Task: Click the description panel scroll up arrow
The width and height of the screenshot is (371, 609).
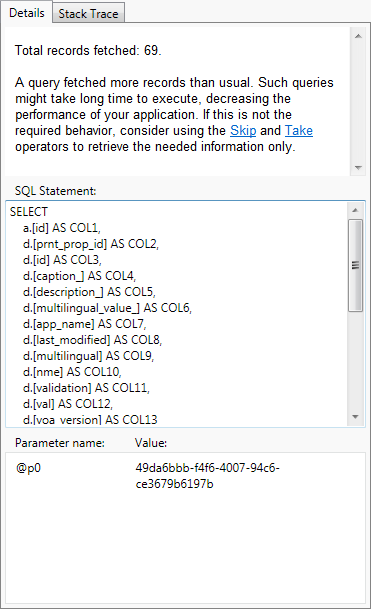Action: click(358, 36)
